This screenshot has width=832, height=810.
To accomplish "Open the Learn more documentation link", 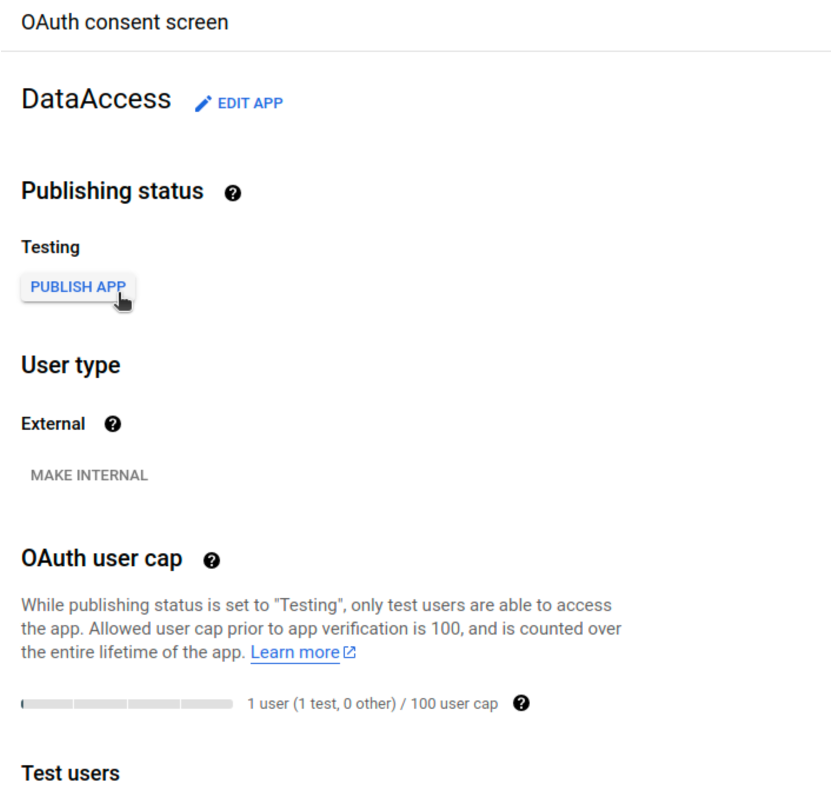I will pyautogui.click(x=295, y=651).
